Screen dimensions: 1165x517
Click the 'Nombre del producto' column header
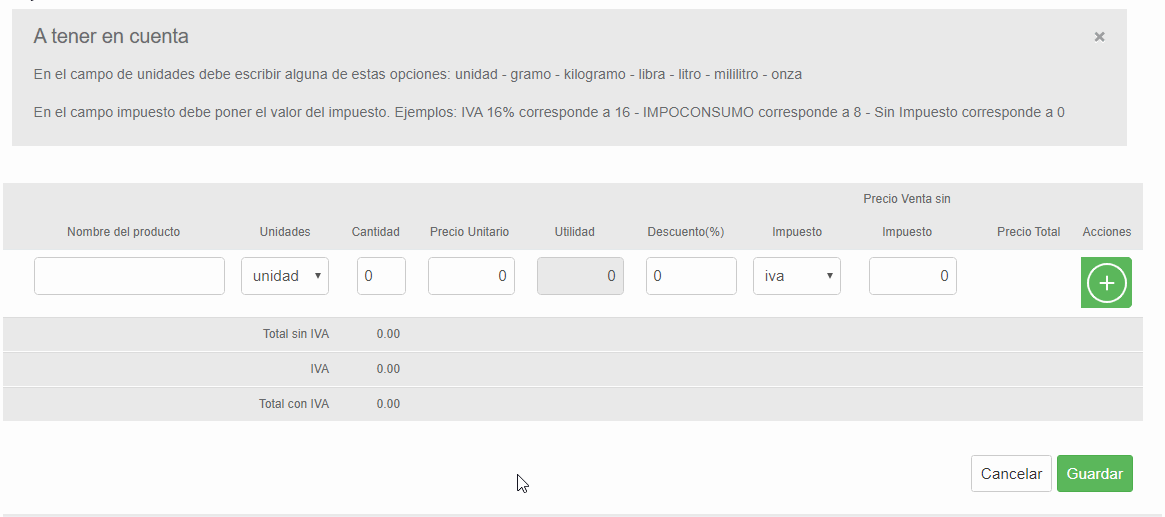(123, 232)
